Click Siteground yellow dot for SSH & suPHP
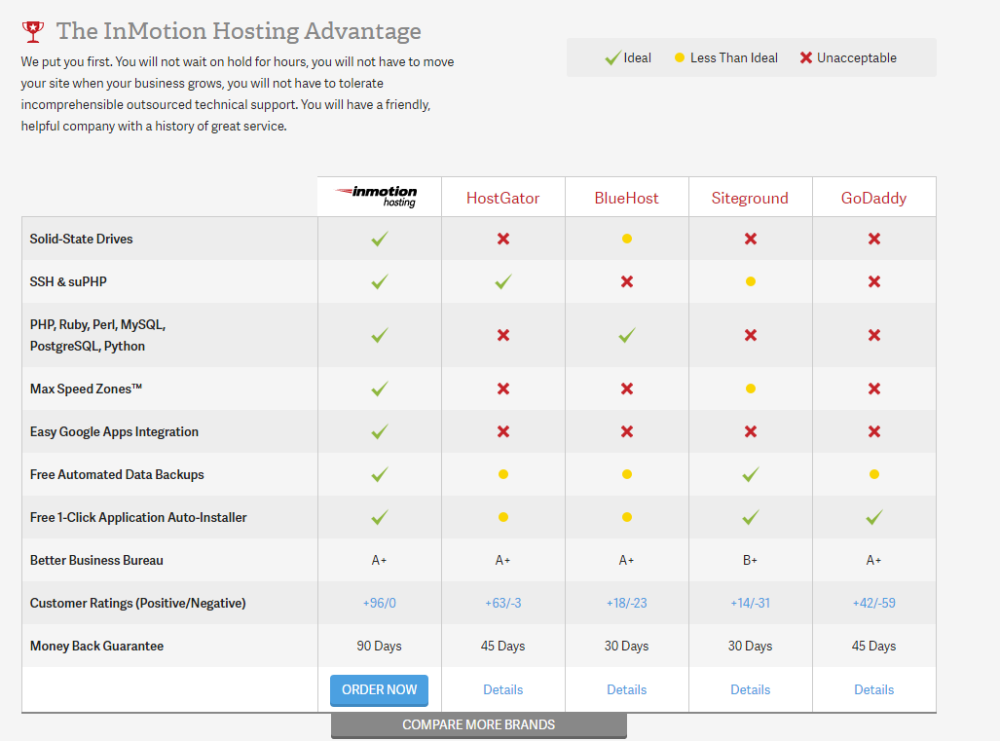 click(751, 281)
